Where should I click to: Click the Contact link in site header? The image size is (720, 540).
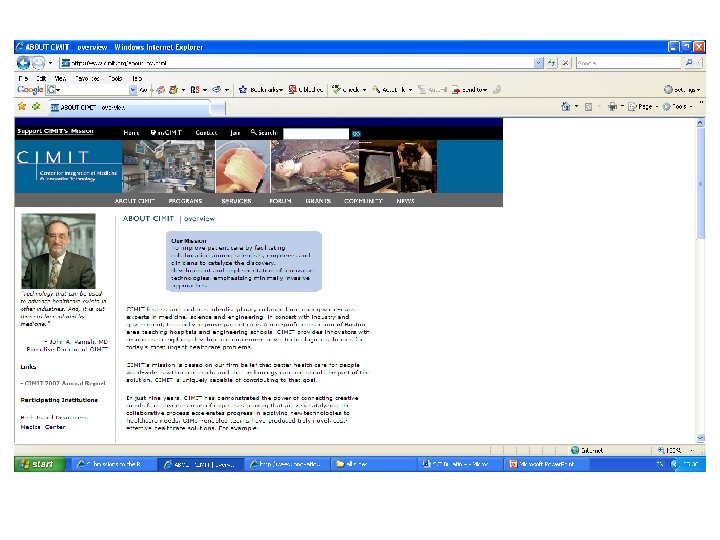coord(206,133)
